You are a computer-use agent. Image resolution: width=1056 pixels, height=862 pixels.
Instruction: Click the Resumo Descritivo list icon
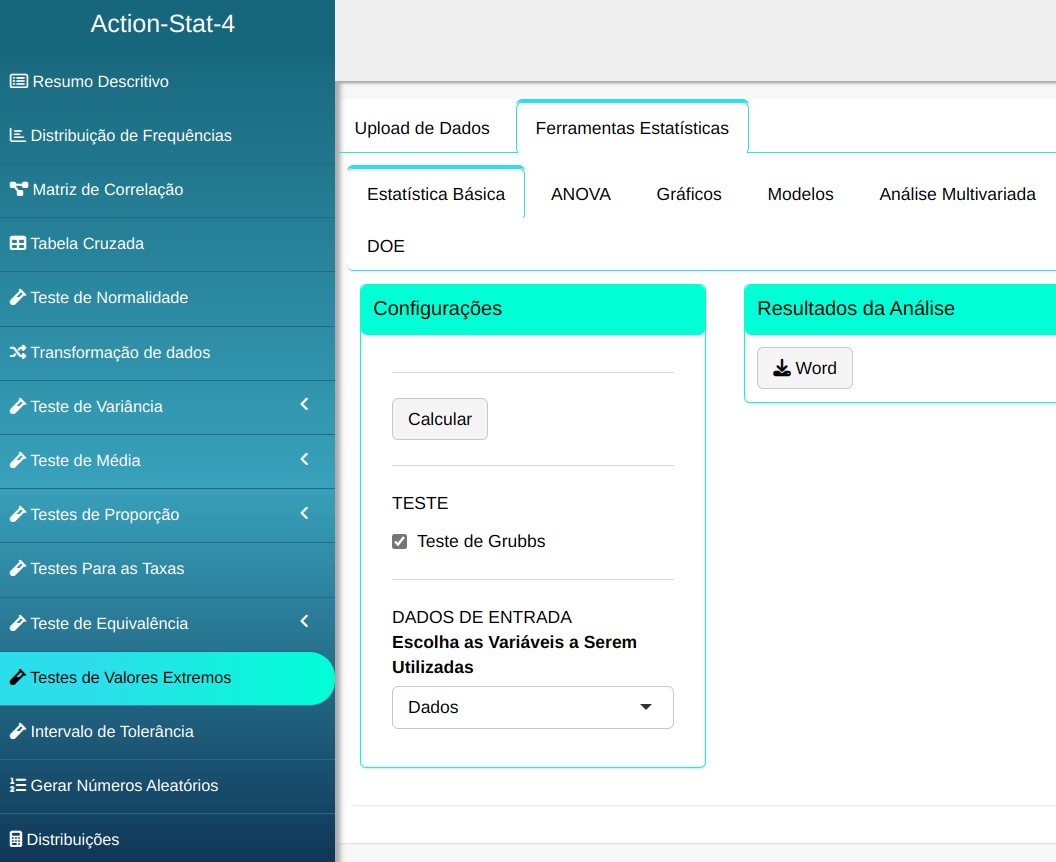18,82
